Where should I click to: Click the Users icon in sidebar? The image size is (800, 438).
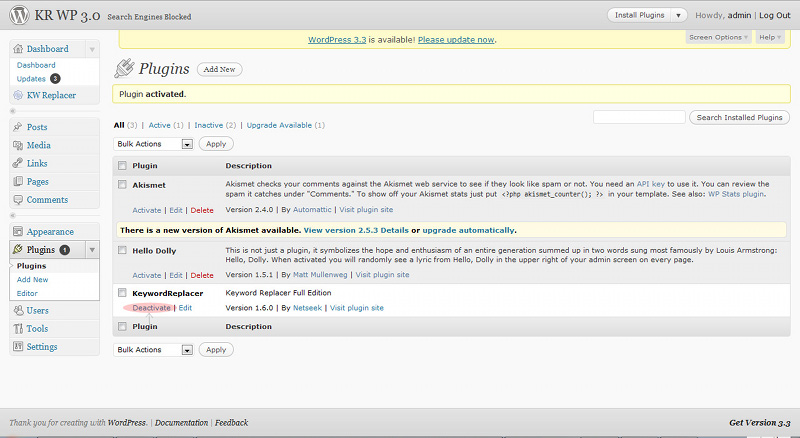[18, 310]
